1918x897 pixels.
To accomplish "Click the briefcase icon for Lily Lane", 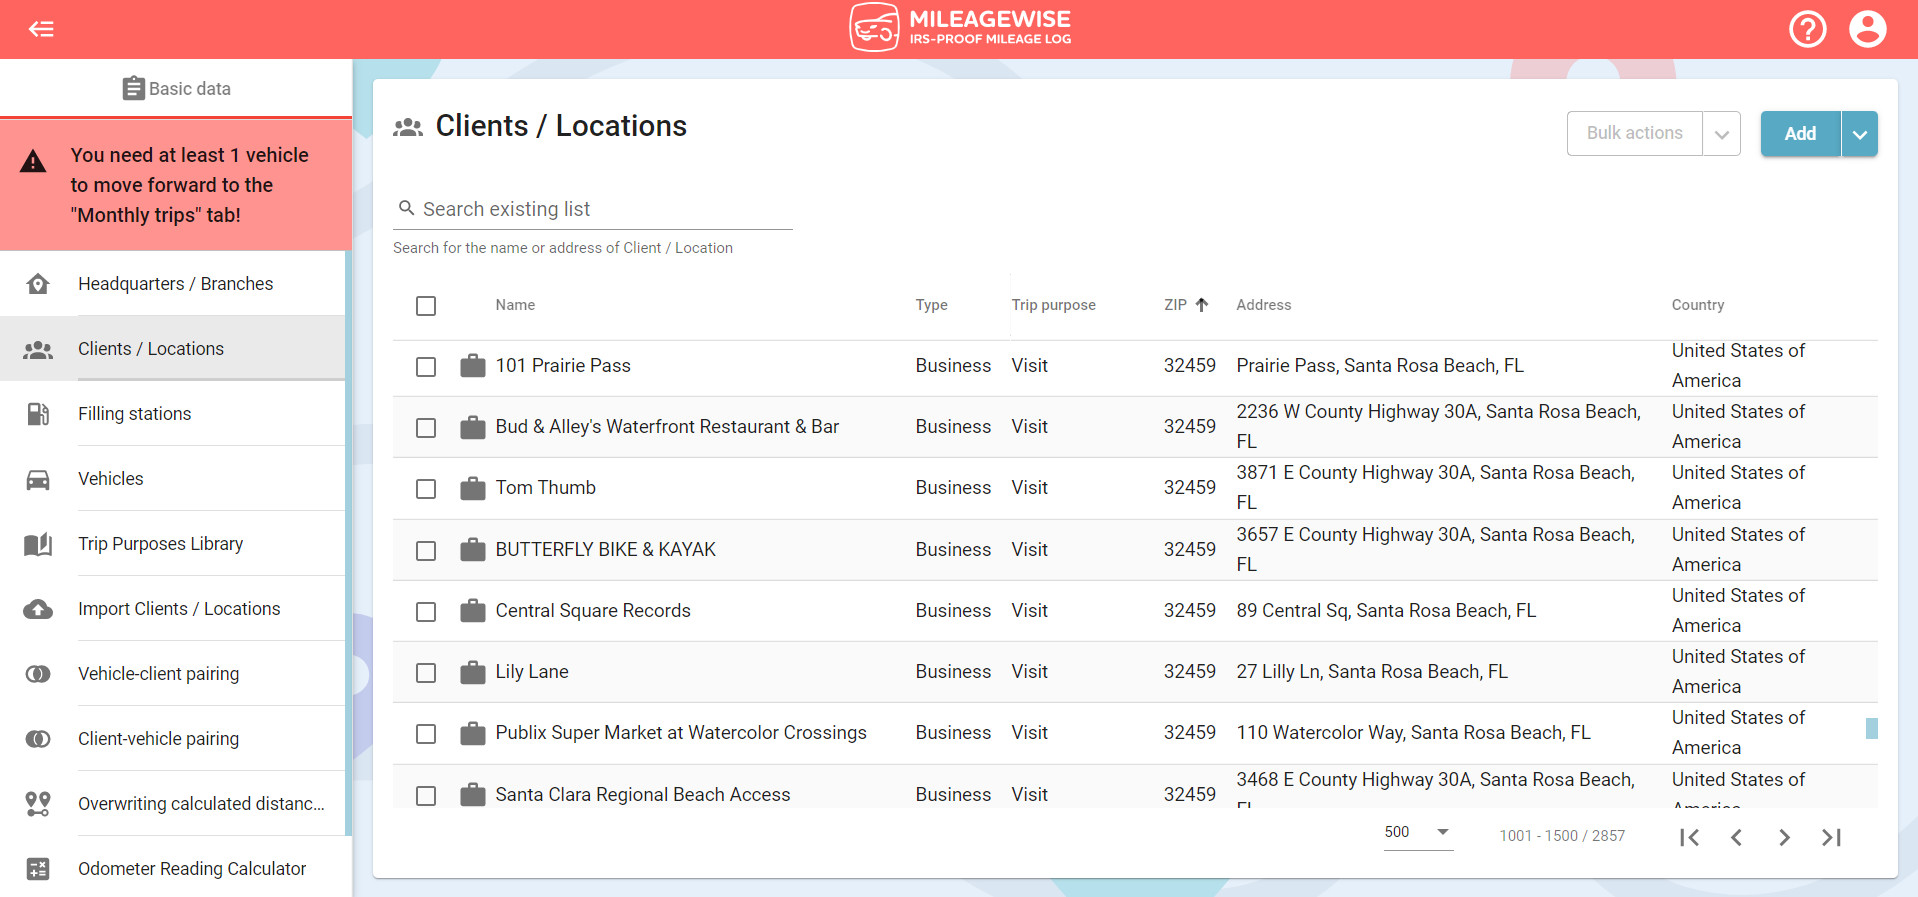I will [x=473, y=672].
